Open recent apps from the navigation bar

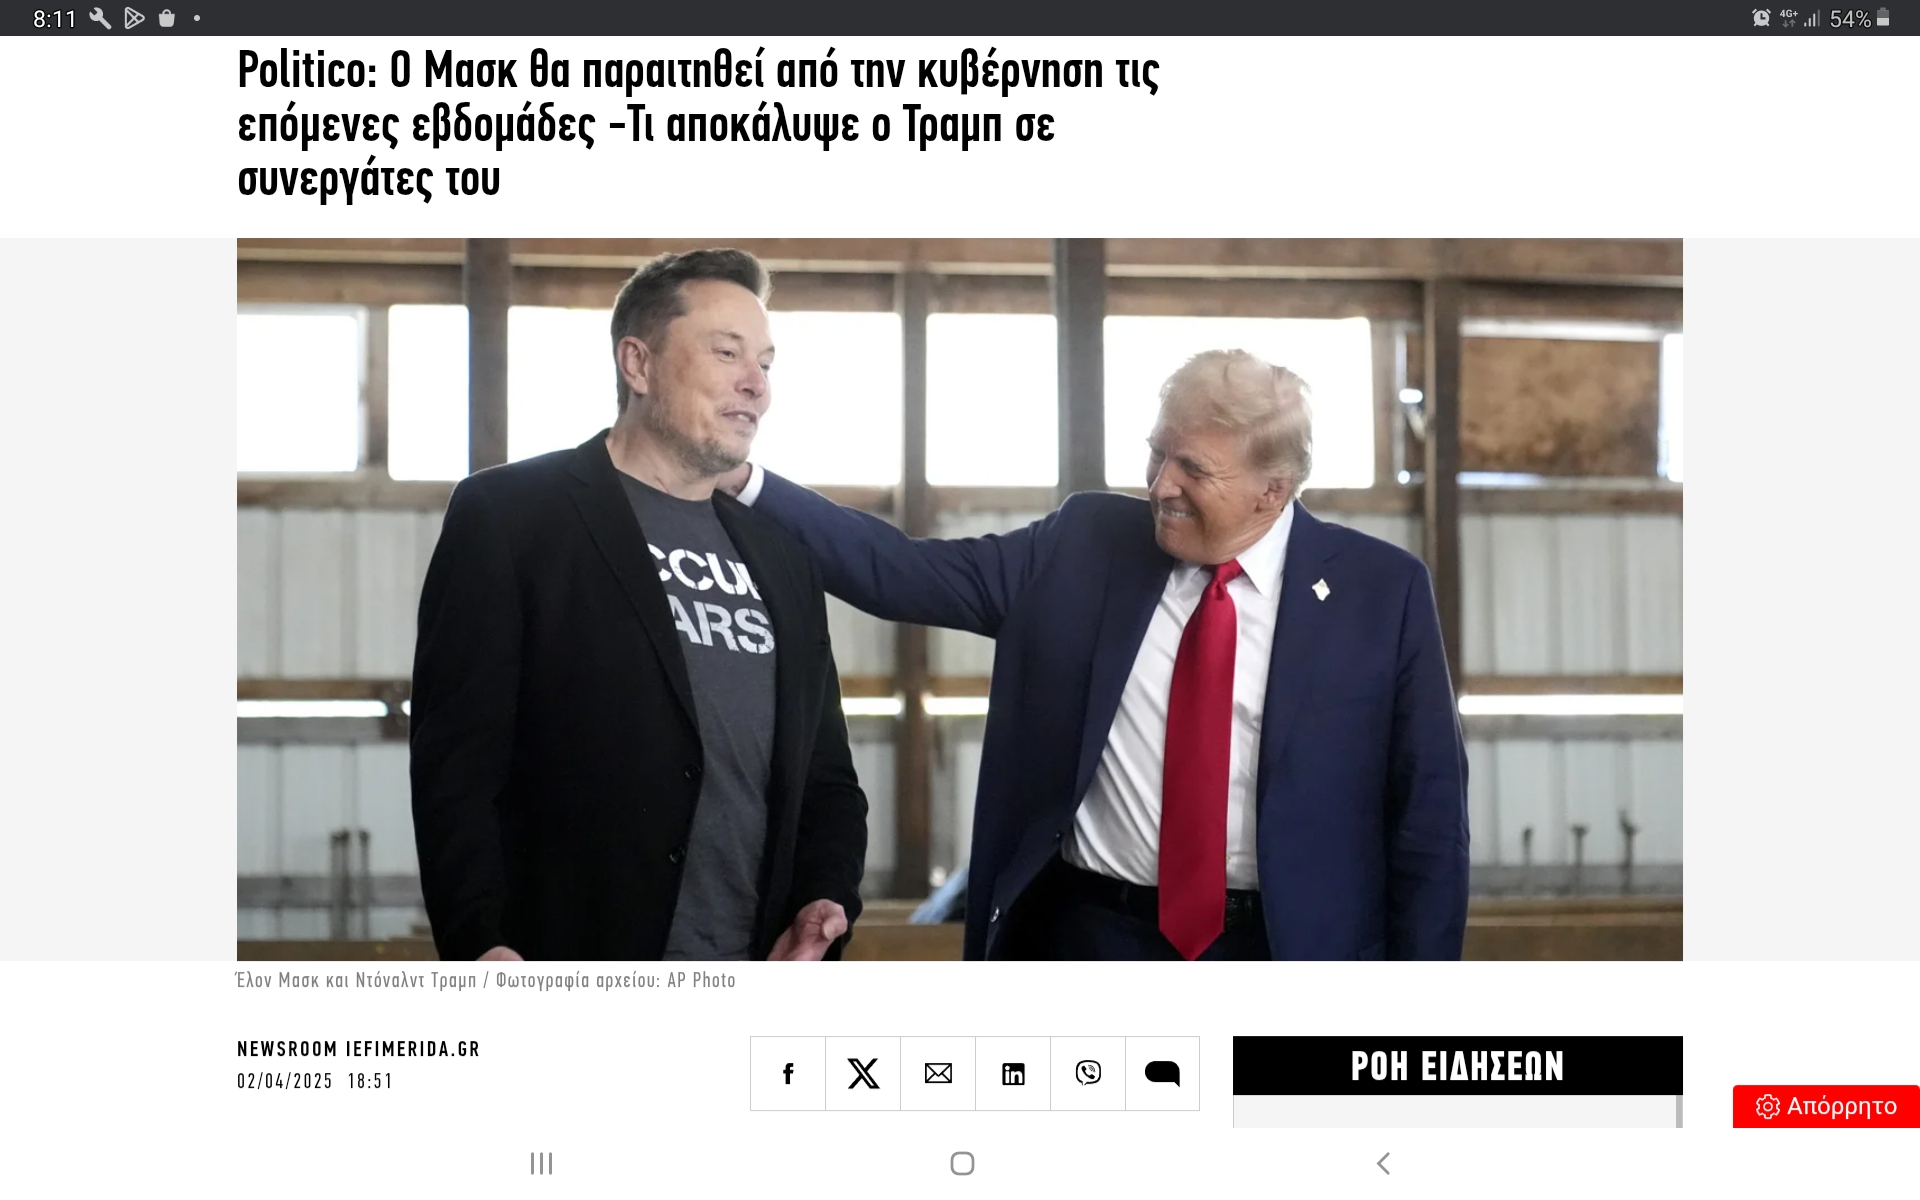click(x=541, y=1163)
